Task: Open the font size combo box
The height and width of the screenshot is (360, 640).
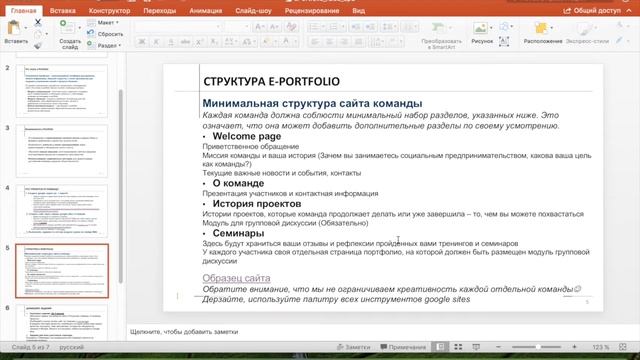Action: click(237, 27)
